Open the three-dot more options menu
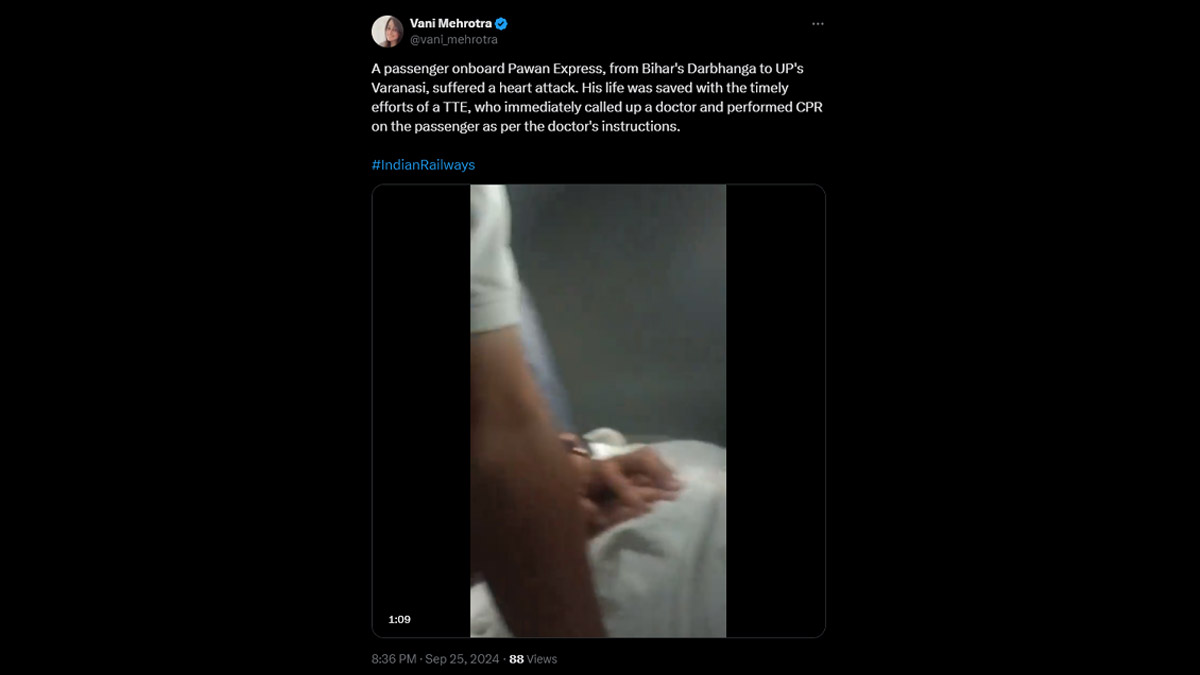 pyautogui.click(x=818, y=23)
